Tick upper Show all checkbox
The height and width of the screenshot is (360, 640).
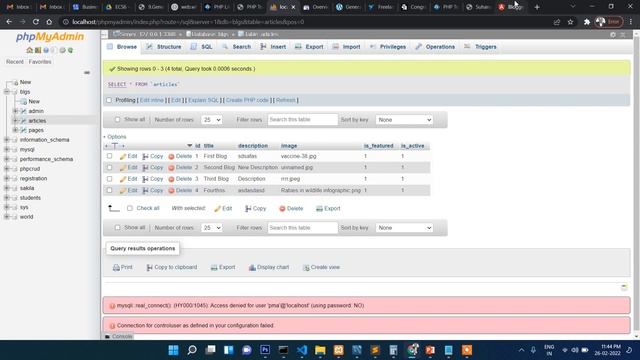[118, 120]
